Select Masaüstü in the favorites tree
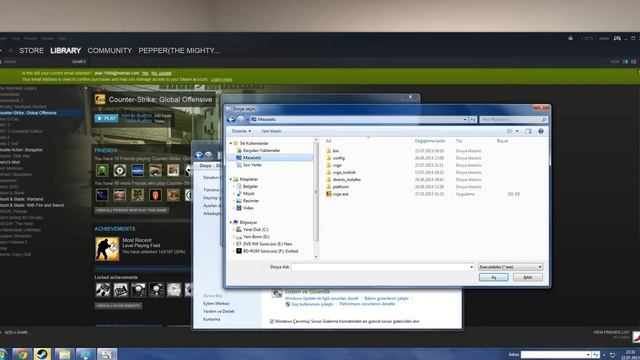Image resolution: width=640 pixels, height=360 pixels. (x=252, y=158)
